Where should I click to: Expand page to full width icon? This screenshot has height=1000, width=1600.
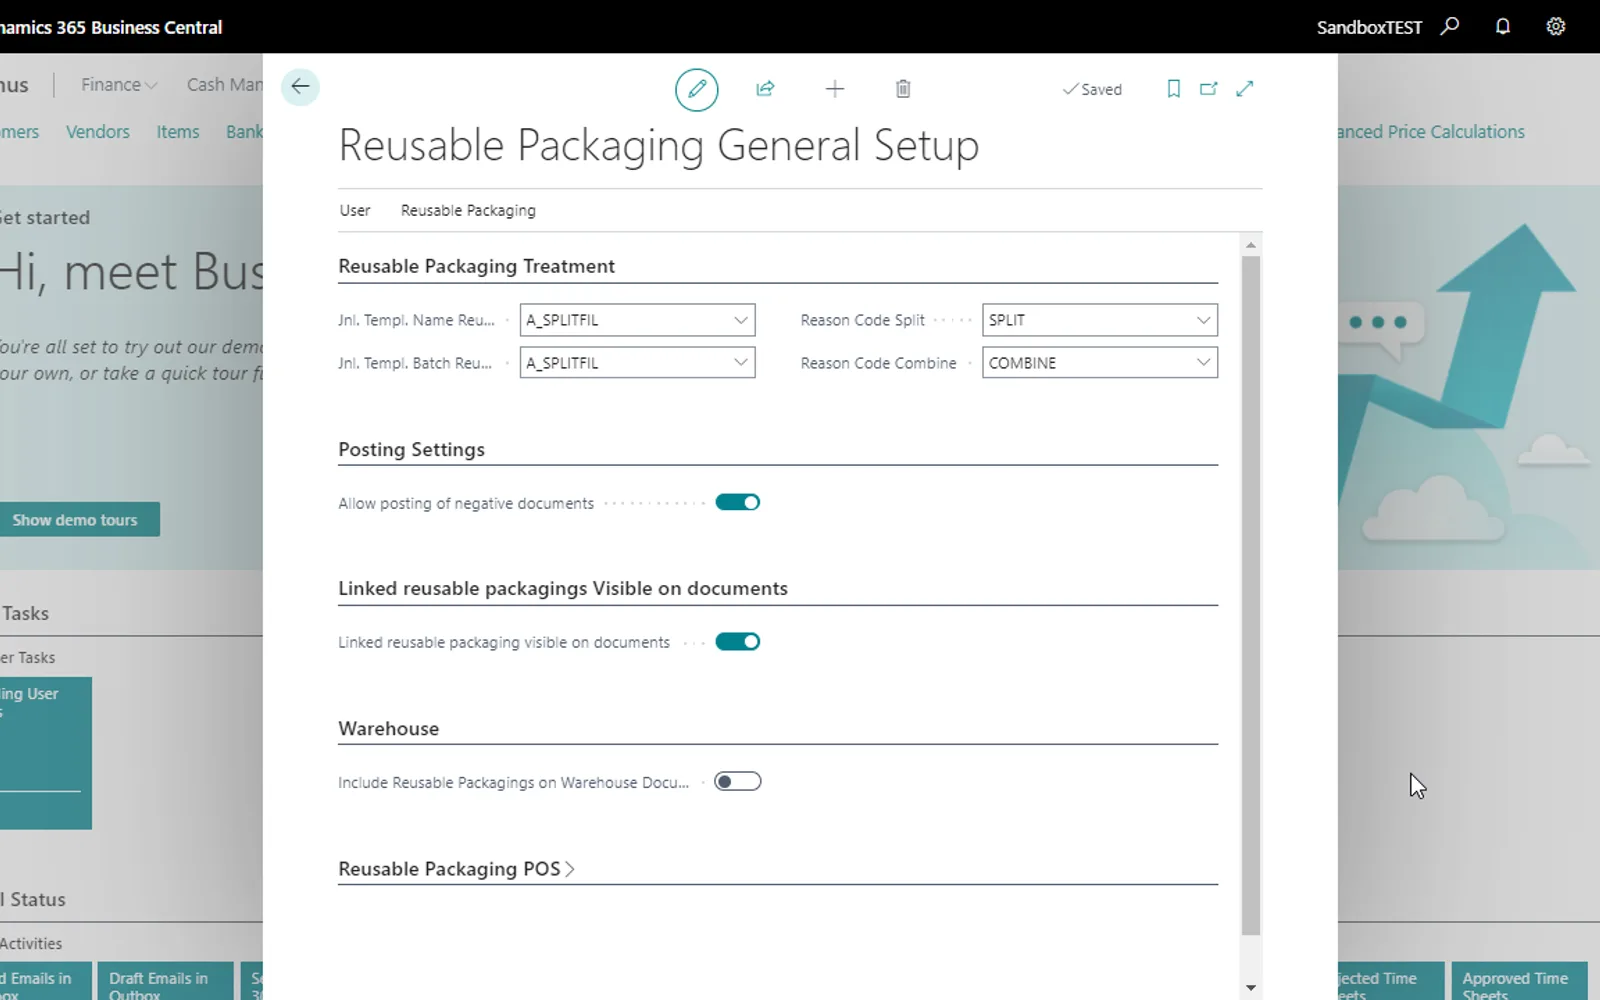(1245, 89)
